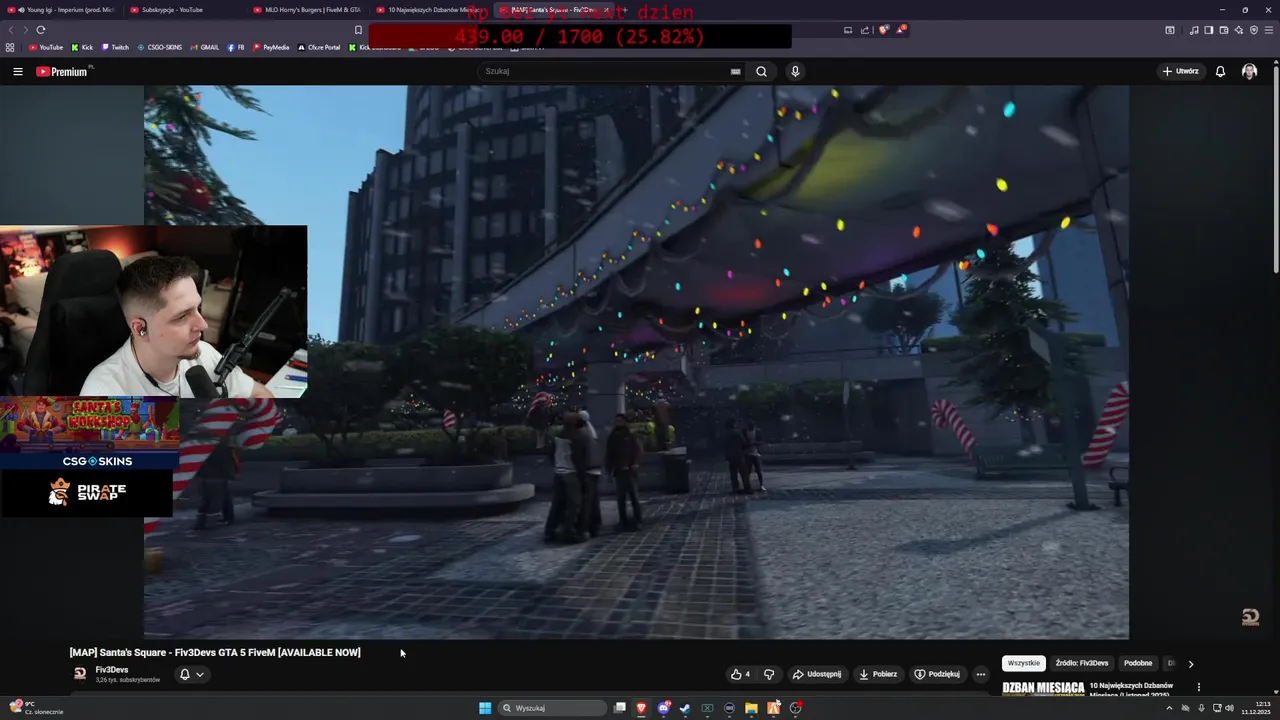Image resolution: width=1280 pixels, height=720 pixels.
Task: Open File Explorer from the taskbar
Action: click(751, 708)
